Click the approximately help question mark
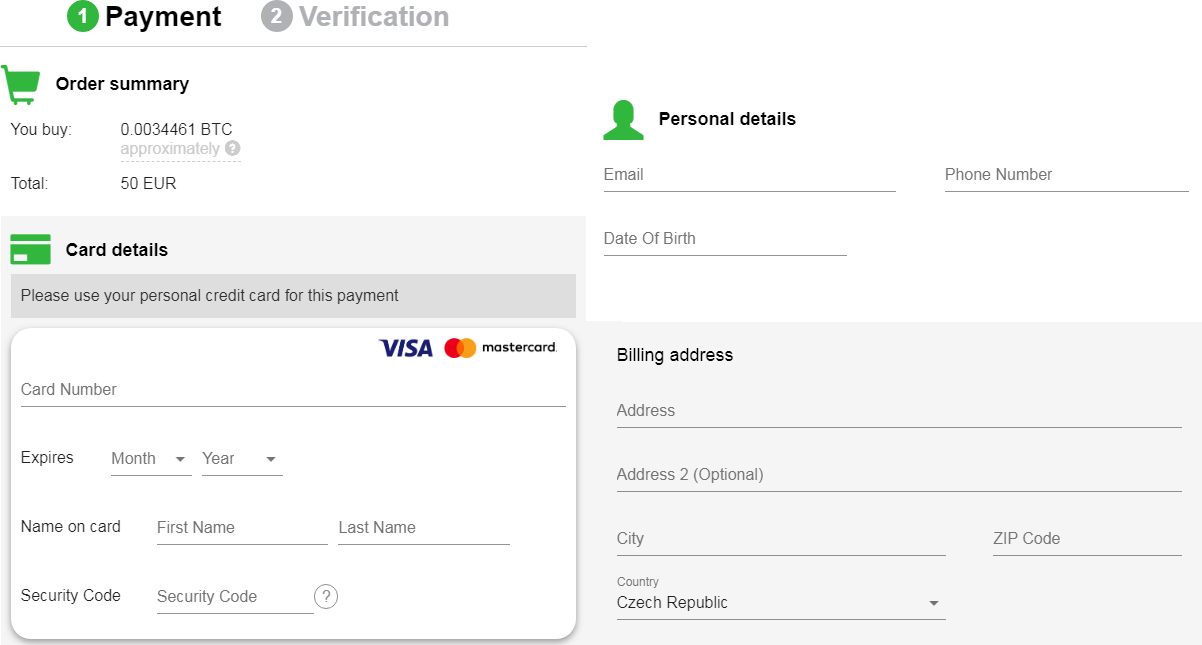Image resolution: width=1202 pixels, height=645 pixels. 233,149
